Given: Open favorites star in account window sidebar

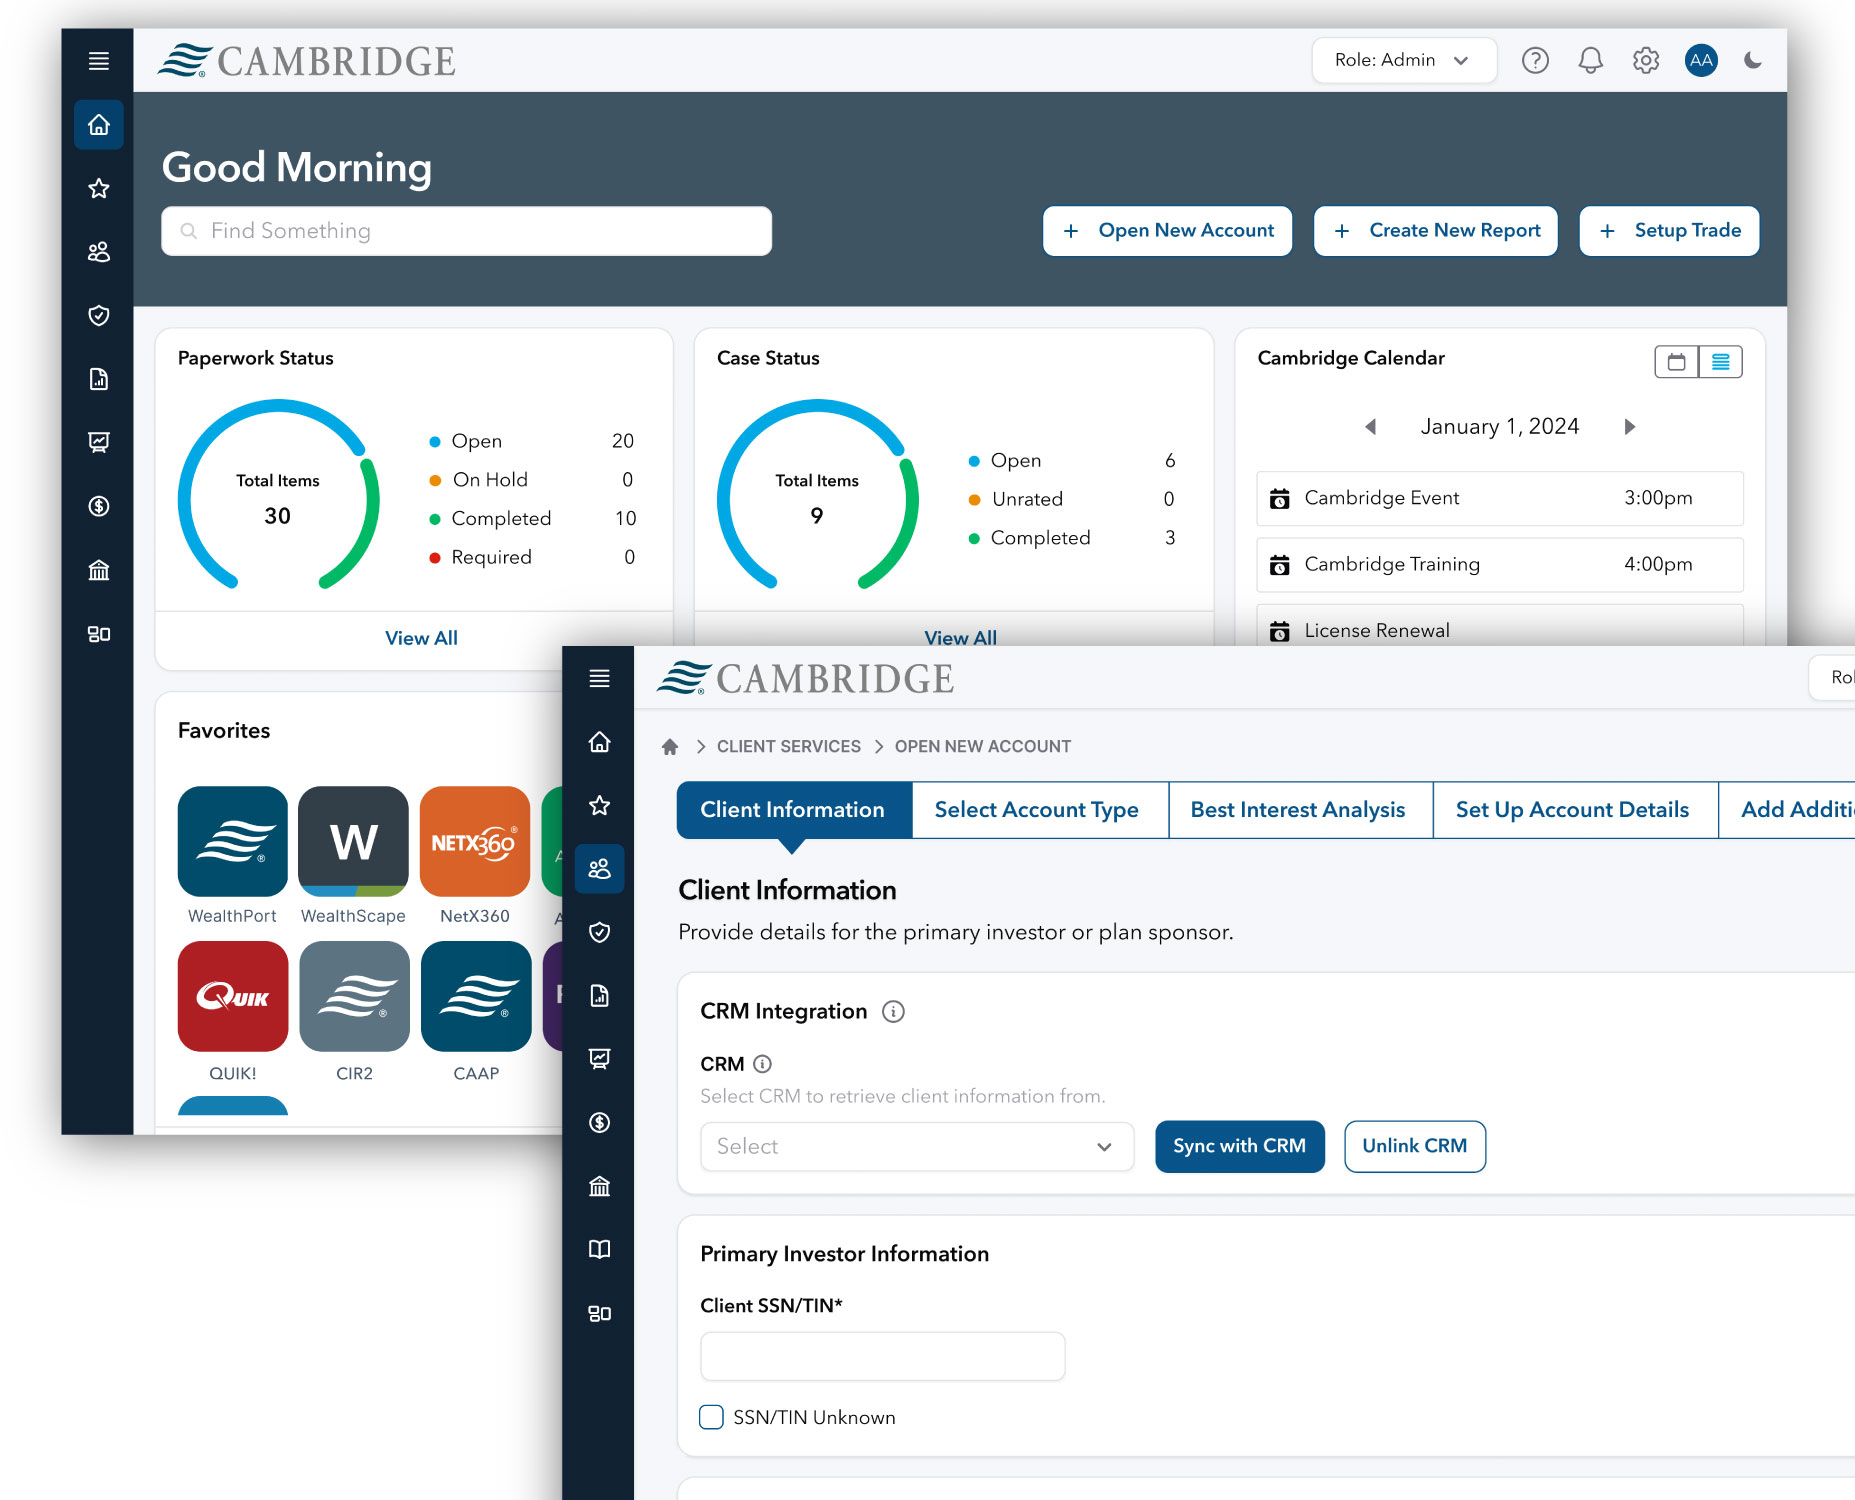Looking at the screenshot, I should coord(599,805).
